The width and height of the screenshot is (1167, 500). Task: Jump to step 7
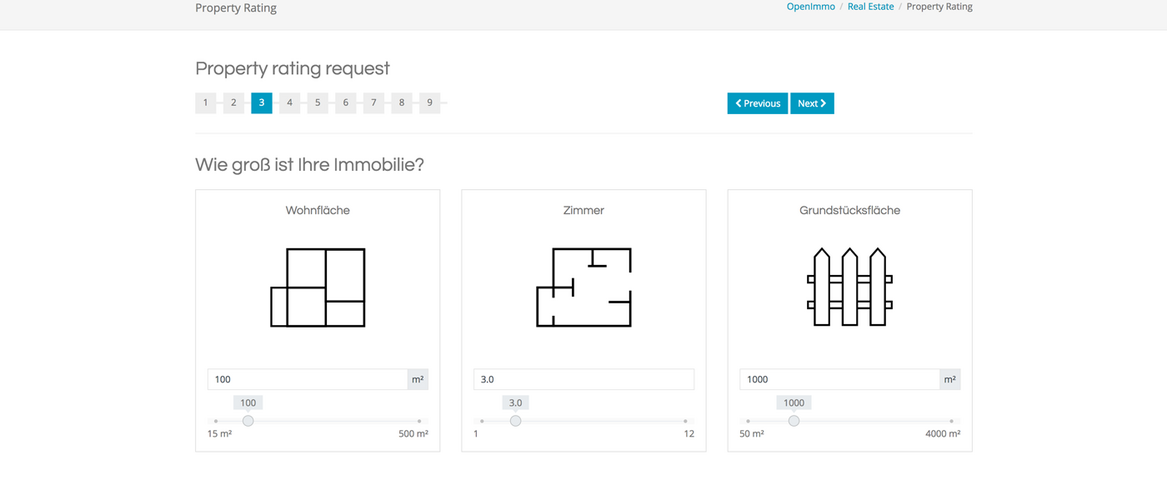[x=373, y=103]
